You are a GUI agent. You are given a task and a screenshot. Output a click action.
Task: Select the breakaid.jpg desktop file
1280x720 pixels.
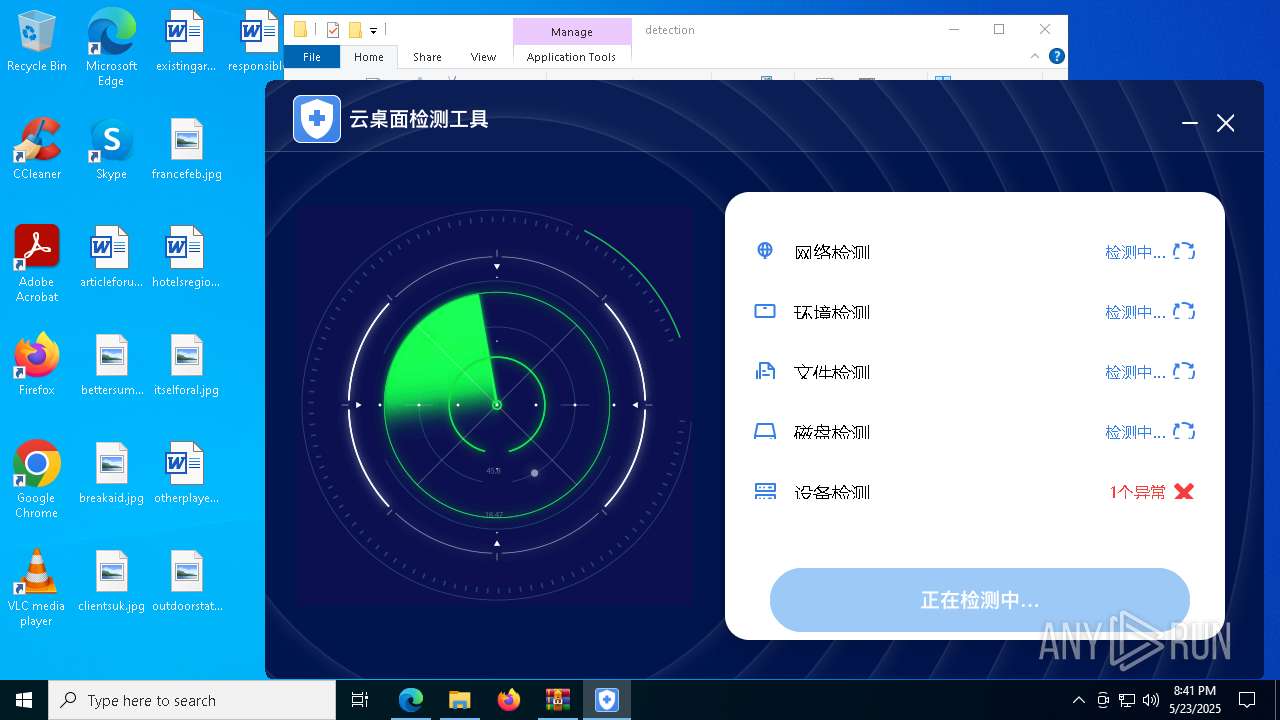tap(111, 474)
